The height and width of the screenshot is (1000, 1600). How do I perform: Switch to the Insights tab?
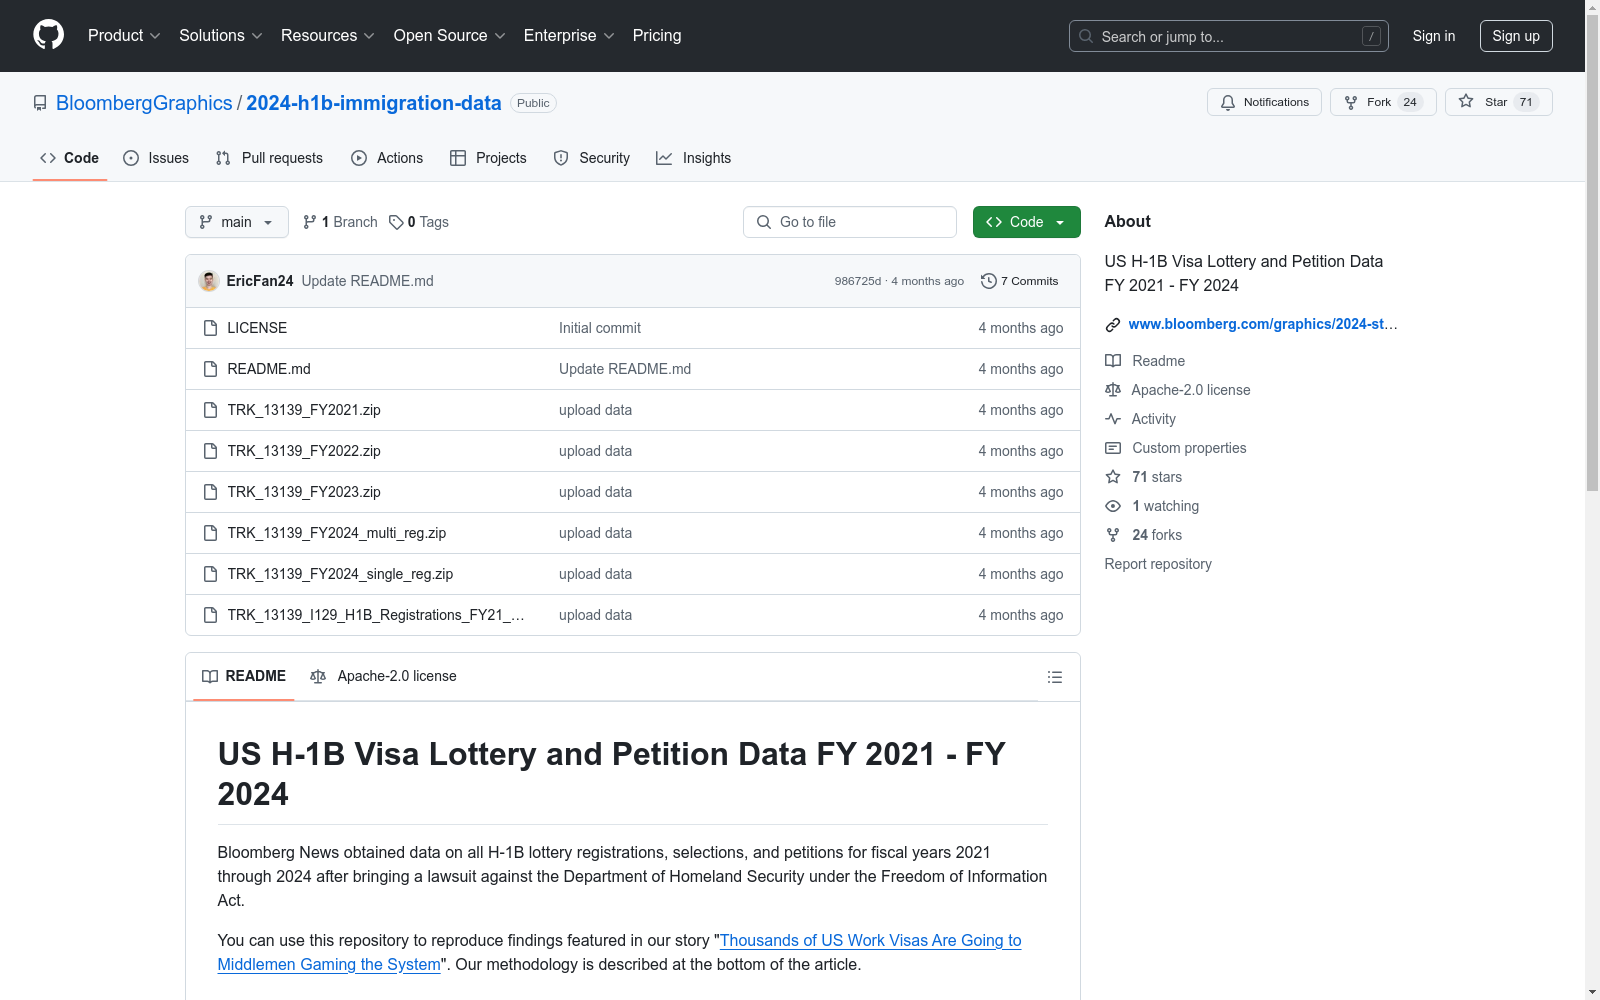pos(693,158)
